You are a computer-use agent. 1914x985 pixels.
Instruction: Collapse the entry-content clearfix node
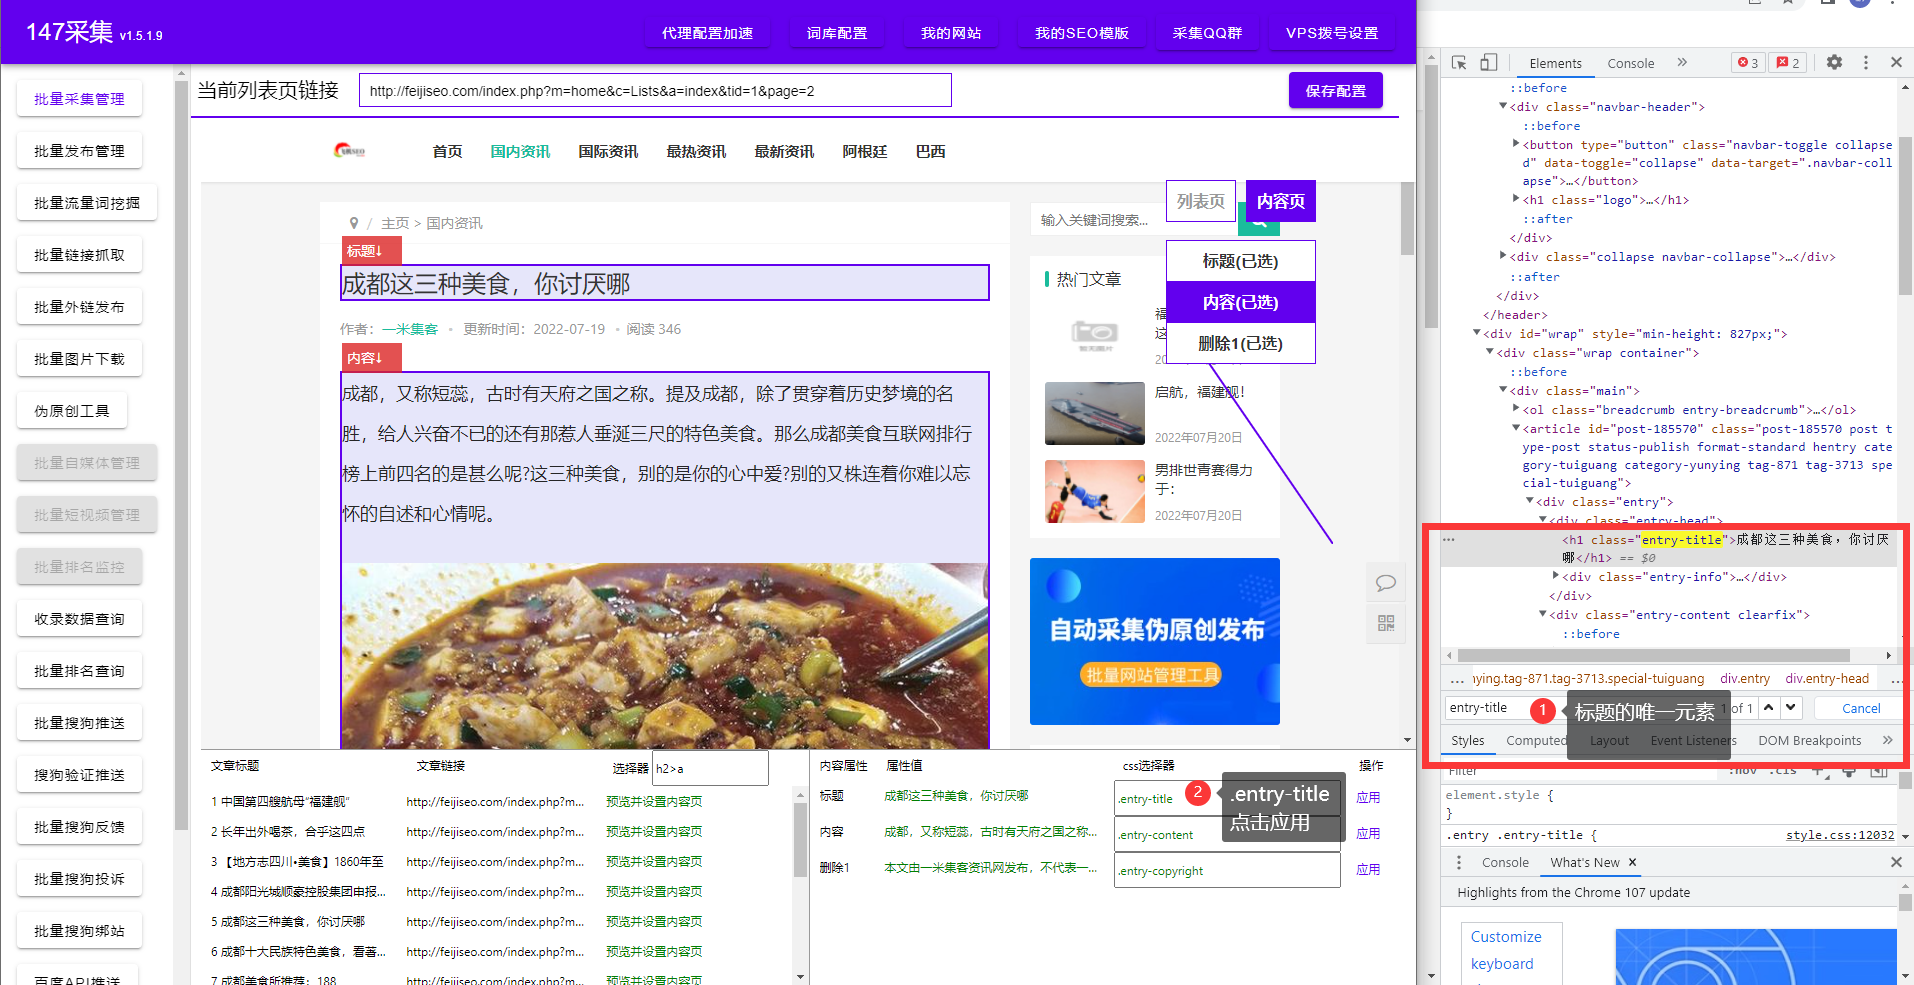1542,614
